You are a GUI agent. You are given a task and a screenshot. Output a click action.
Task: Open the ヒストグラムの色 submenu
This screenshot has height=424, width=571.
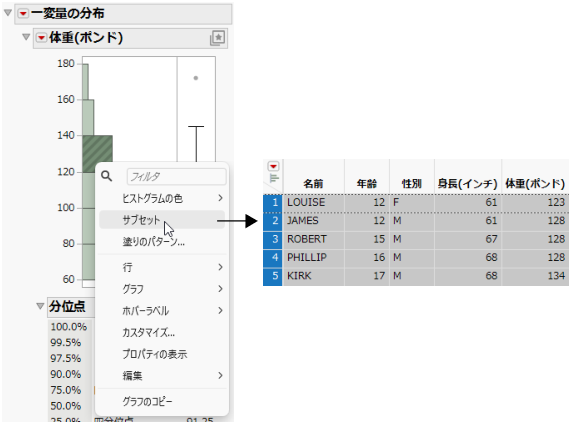pos(162,199)
